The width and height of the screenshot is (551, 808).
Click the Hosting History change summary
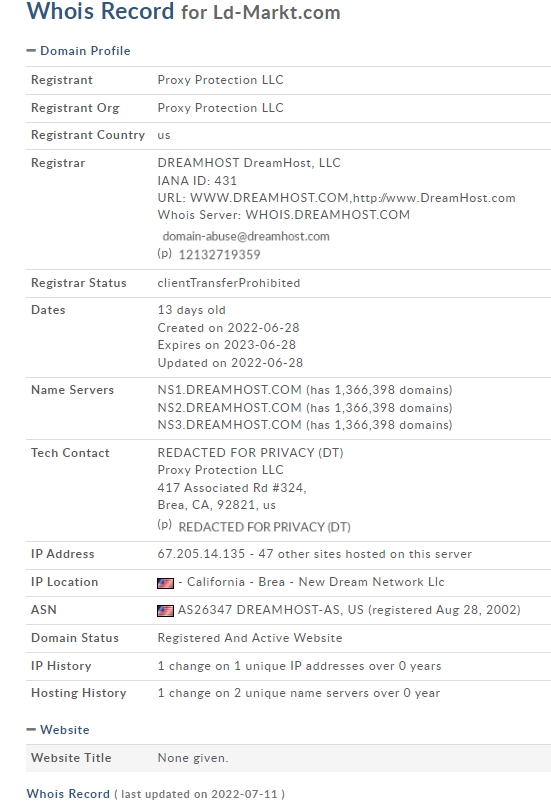coord(298,693)
